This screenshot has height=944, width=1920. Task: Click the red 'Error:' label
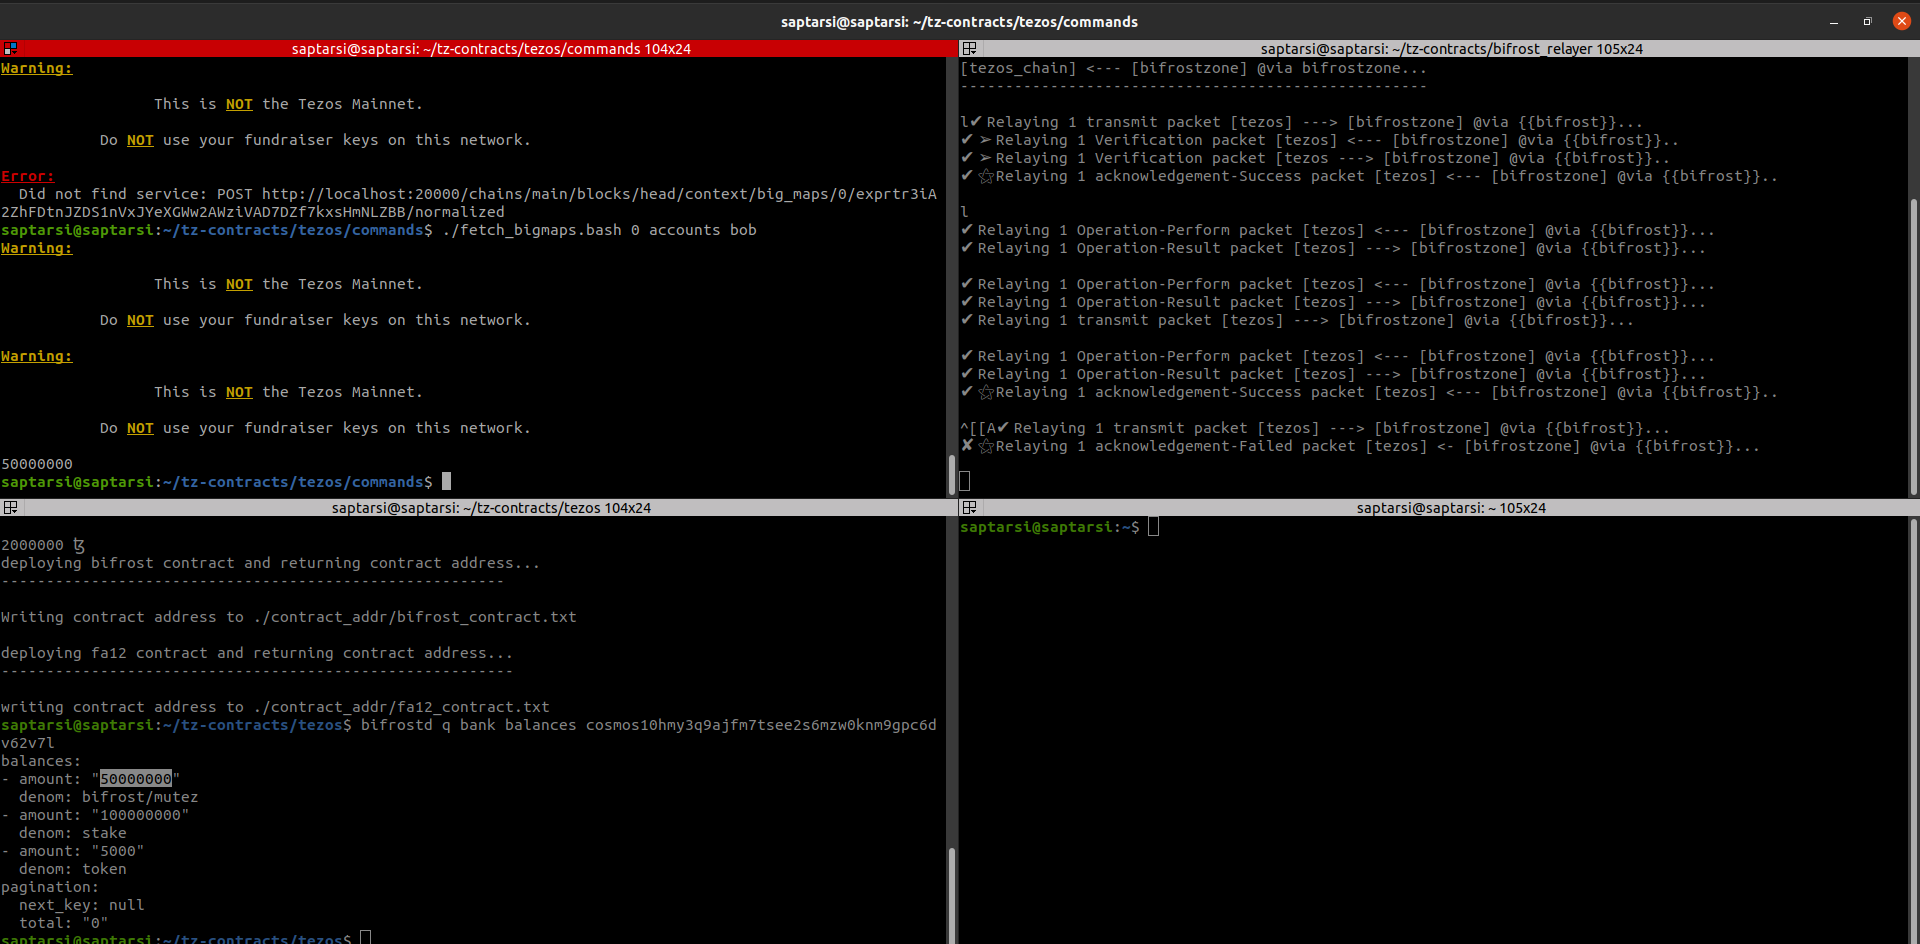click(28, 176)
